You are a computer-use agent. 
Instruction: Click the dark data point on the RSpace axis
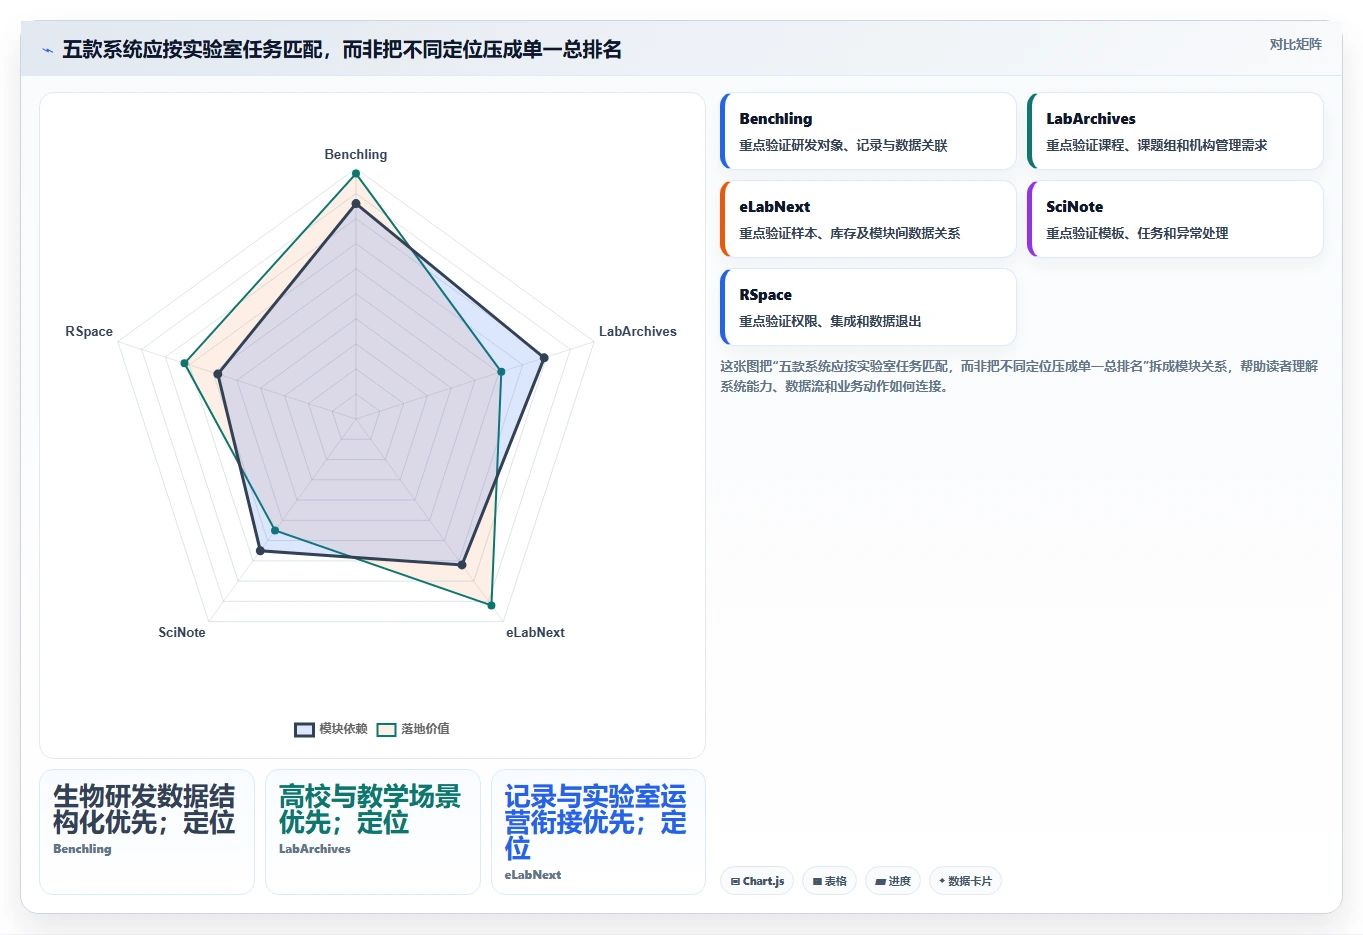[219, 375]
